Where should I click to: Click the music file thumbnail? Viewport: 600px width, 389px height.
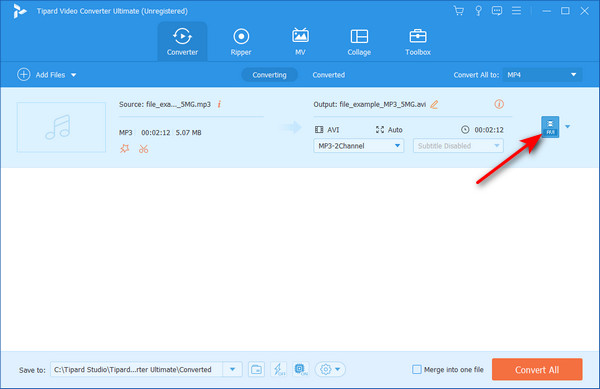[x=61, y=127]
